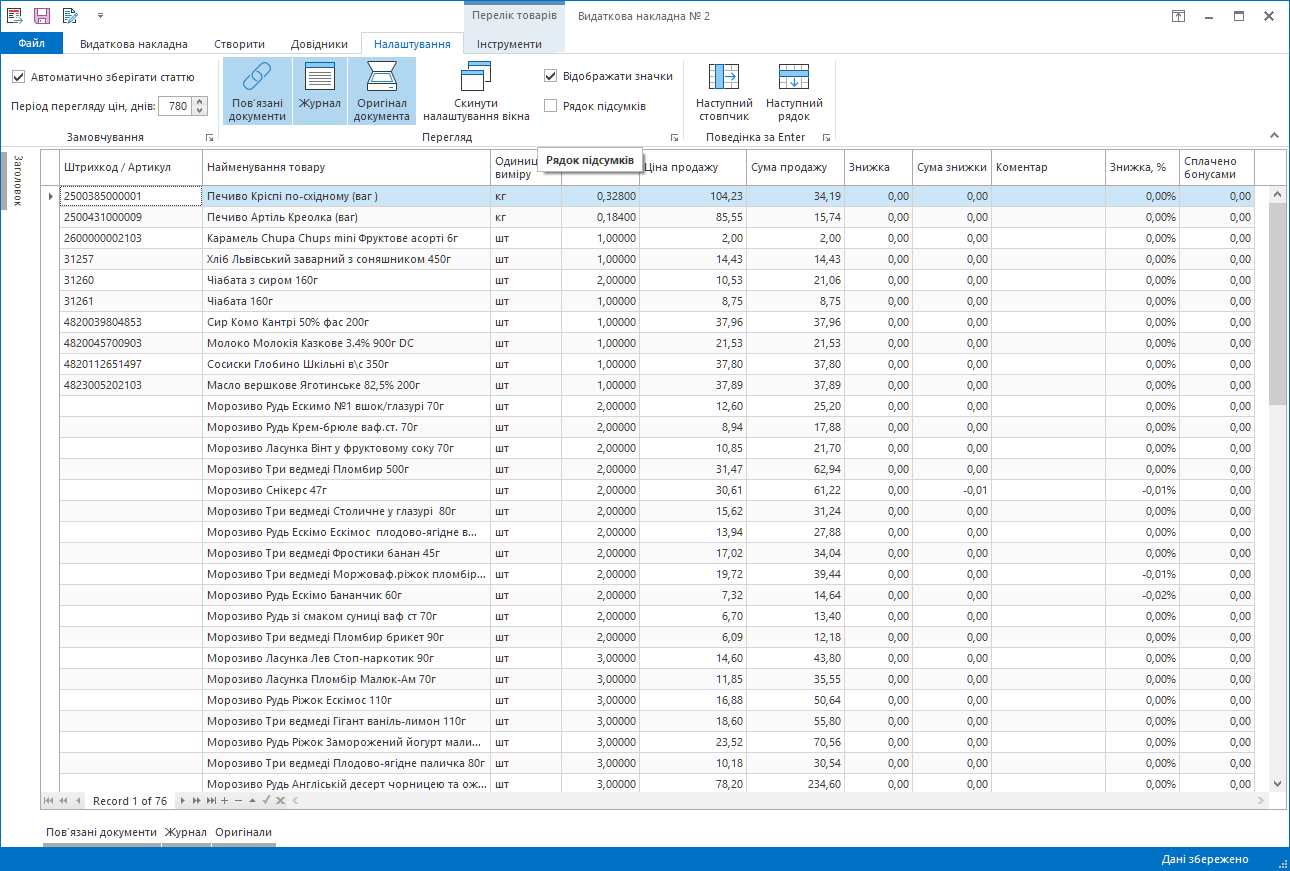Go to next page in record navigator
1290x871 pixels.
click(196, 801)
